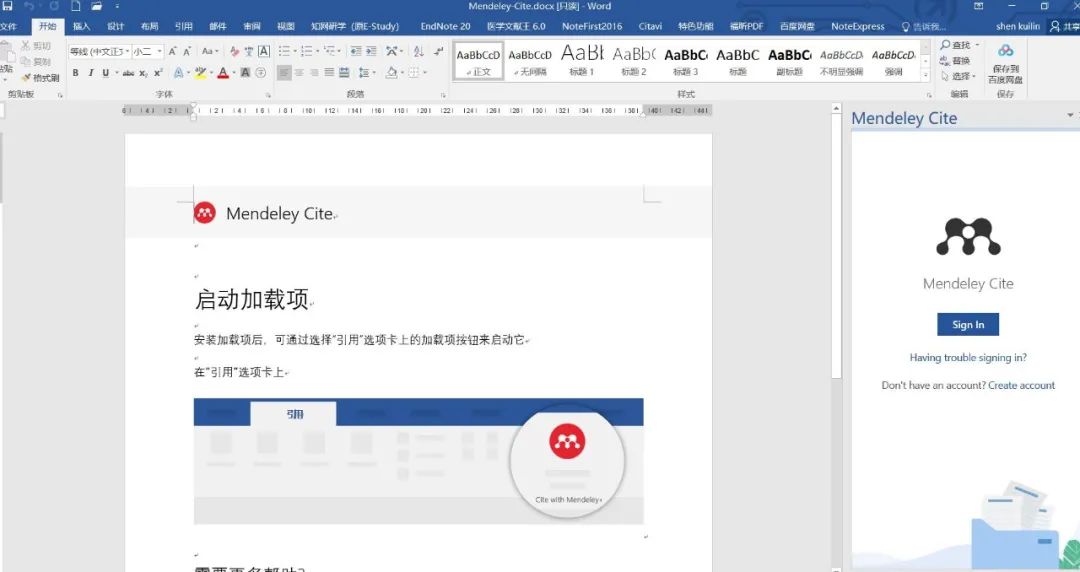
Task: Apply yellow text highlight color
Action: pyautogui.click(x=199, y=73)
